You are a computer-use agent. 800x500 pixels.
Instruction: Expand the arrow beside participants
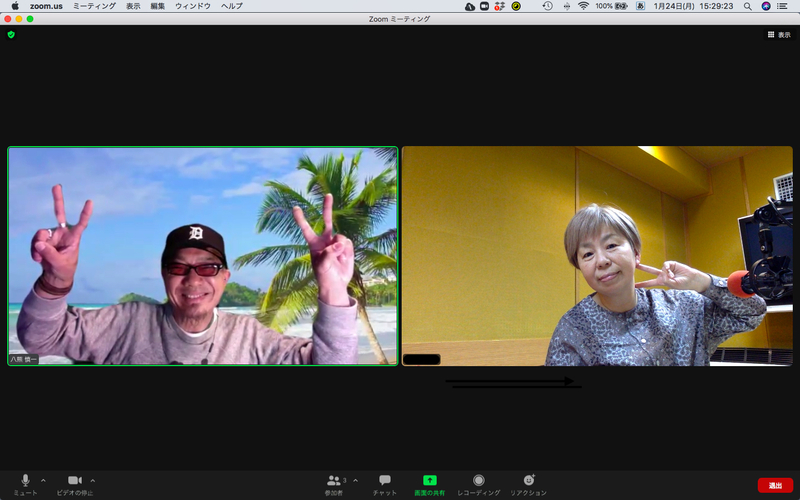355,480
